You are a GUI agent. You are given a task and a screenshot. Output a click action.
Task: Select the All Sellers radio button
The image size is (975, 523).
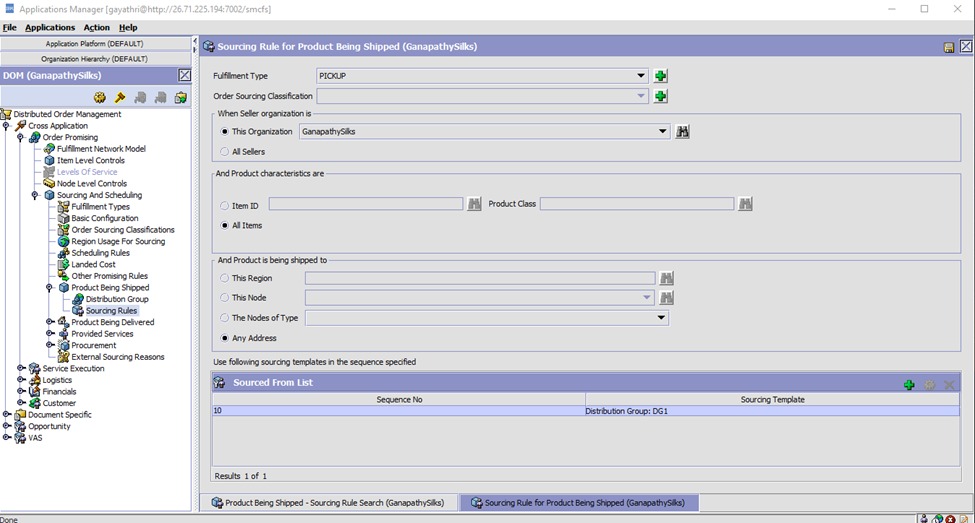[224, 151]
